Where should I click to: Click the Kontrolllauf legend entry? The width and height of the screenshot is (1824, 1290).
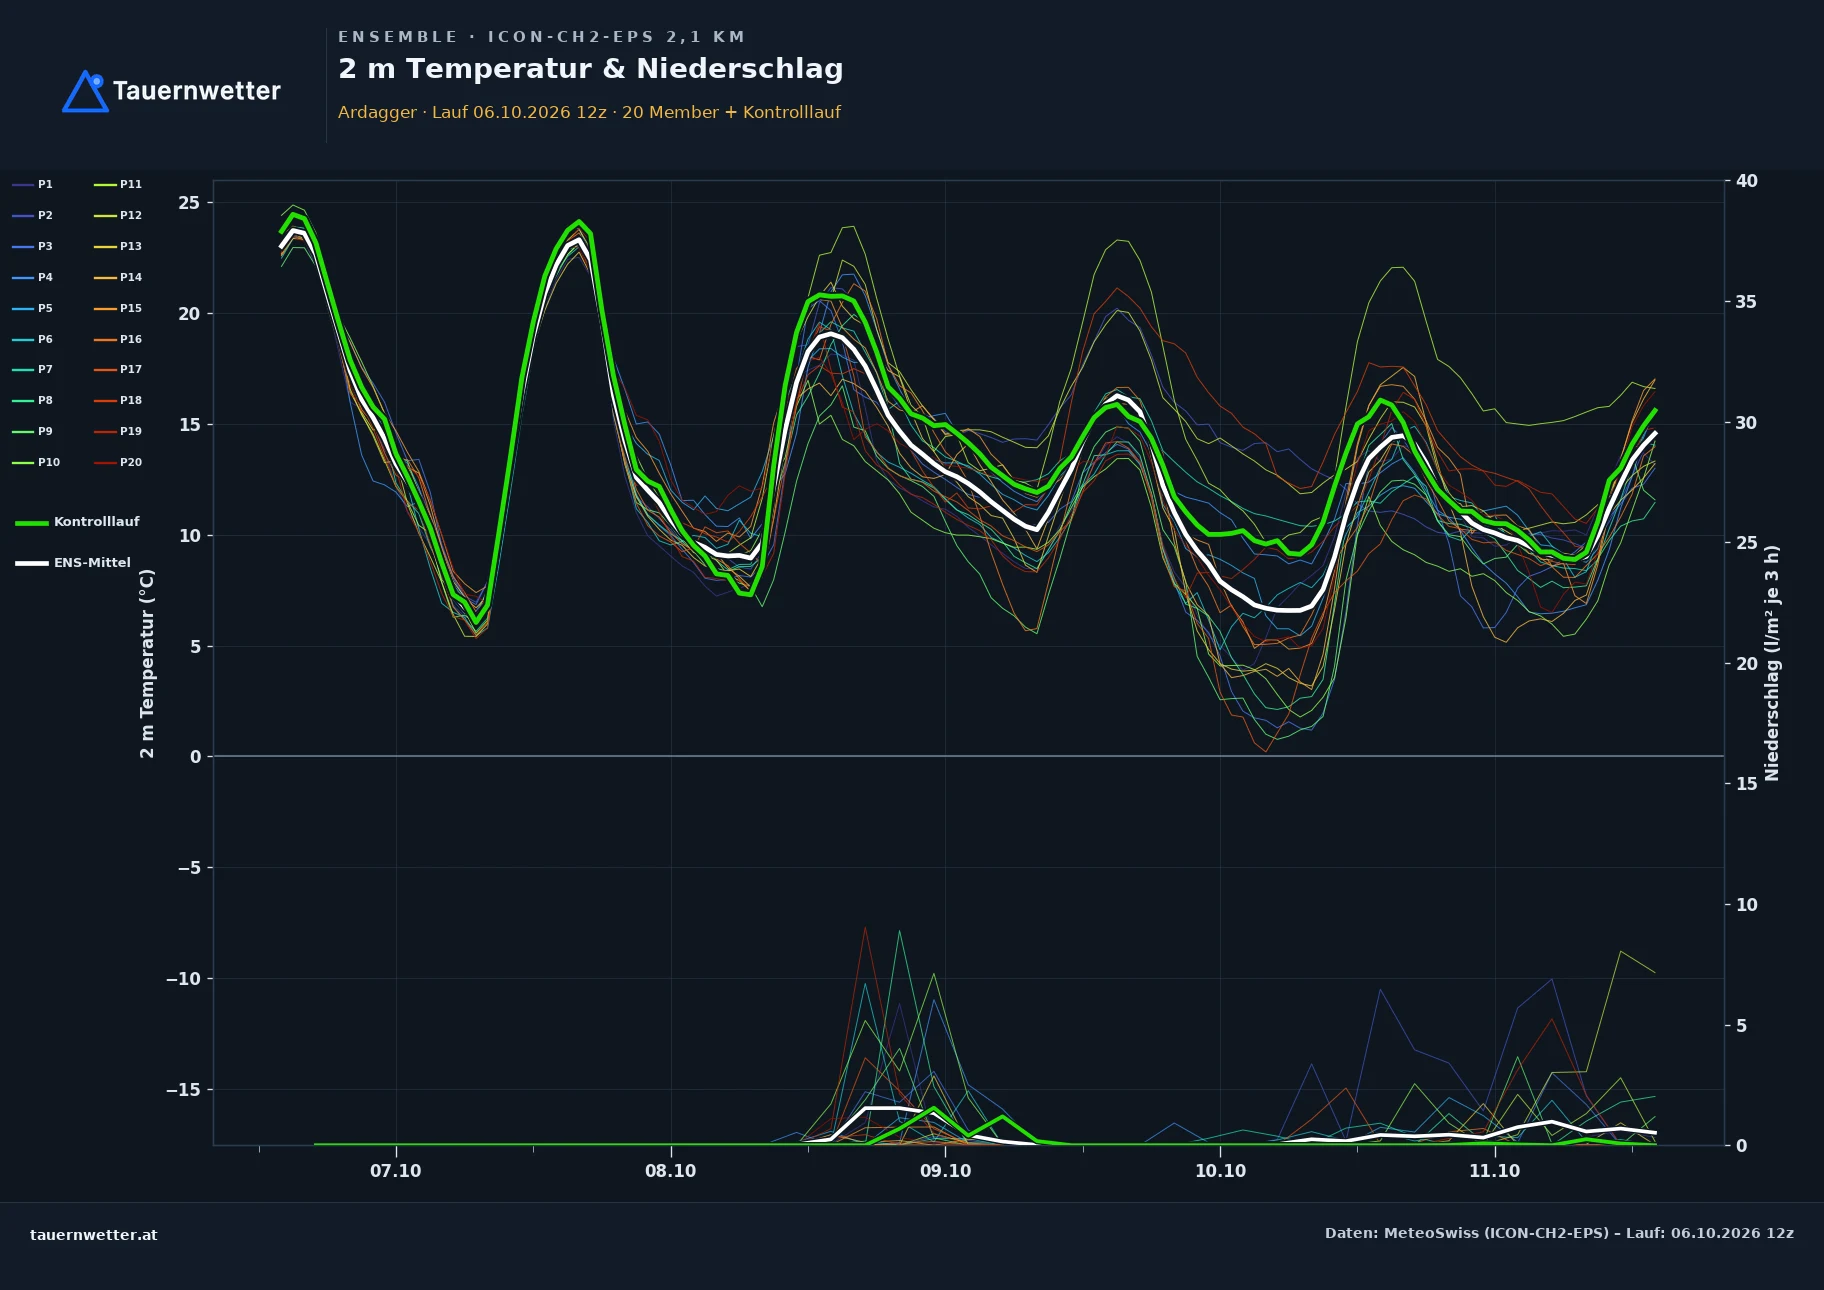click(77, 522)
